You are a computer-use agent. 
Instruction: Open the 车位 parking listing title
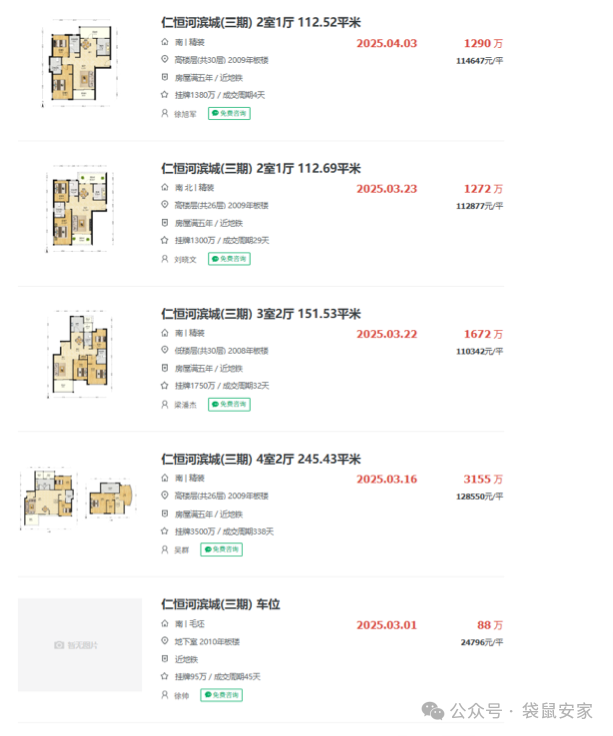pos(220,604)
